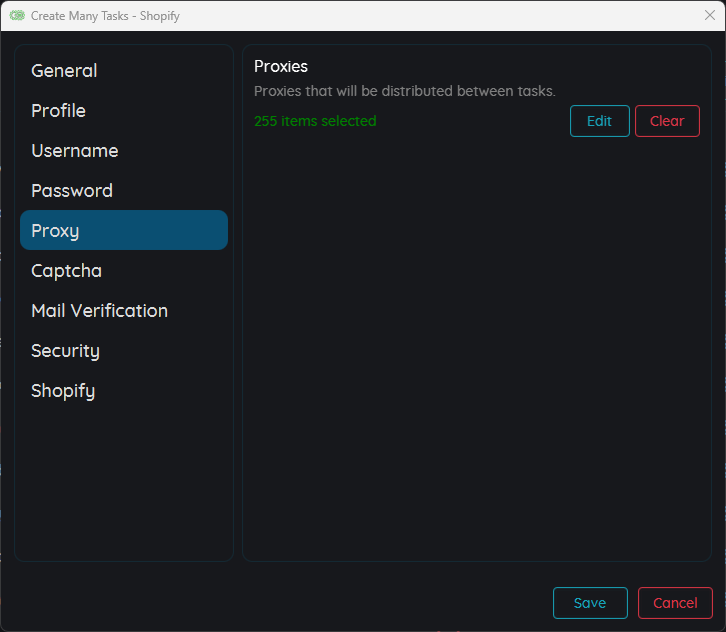Save the task configuration
This screenshot has height=632, width=726.
tap(590, 603)
